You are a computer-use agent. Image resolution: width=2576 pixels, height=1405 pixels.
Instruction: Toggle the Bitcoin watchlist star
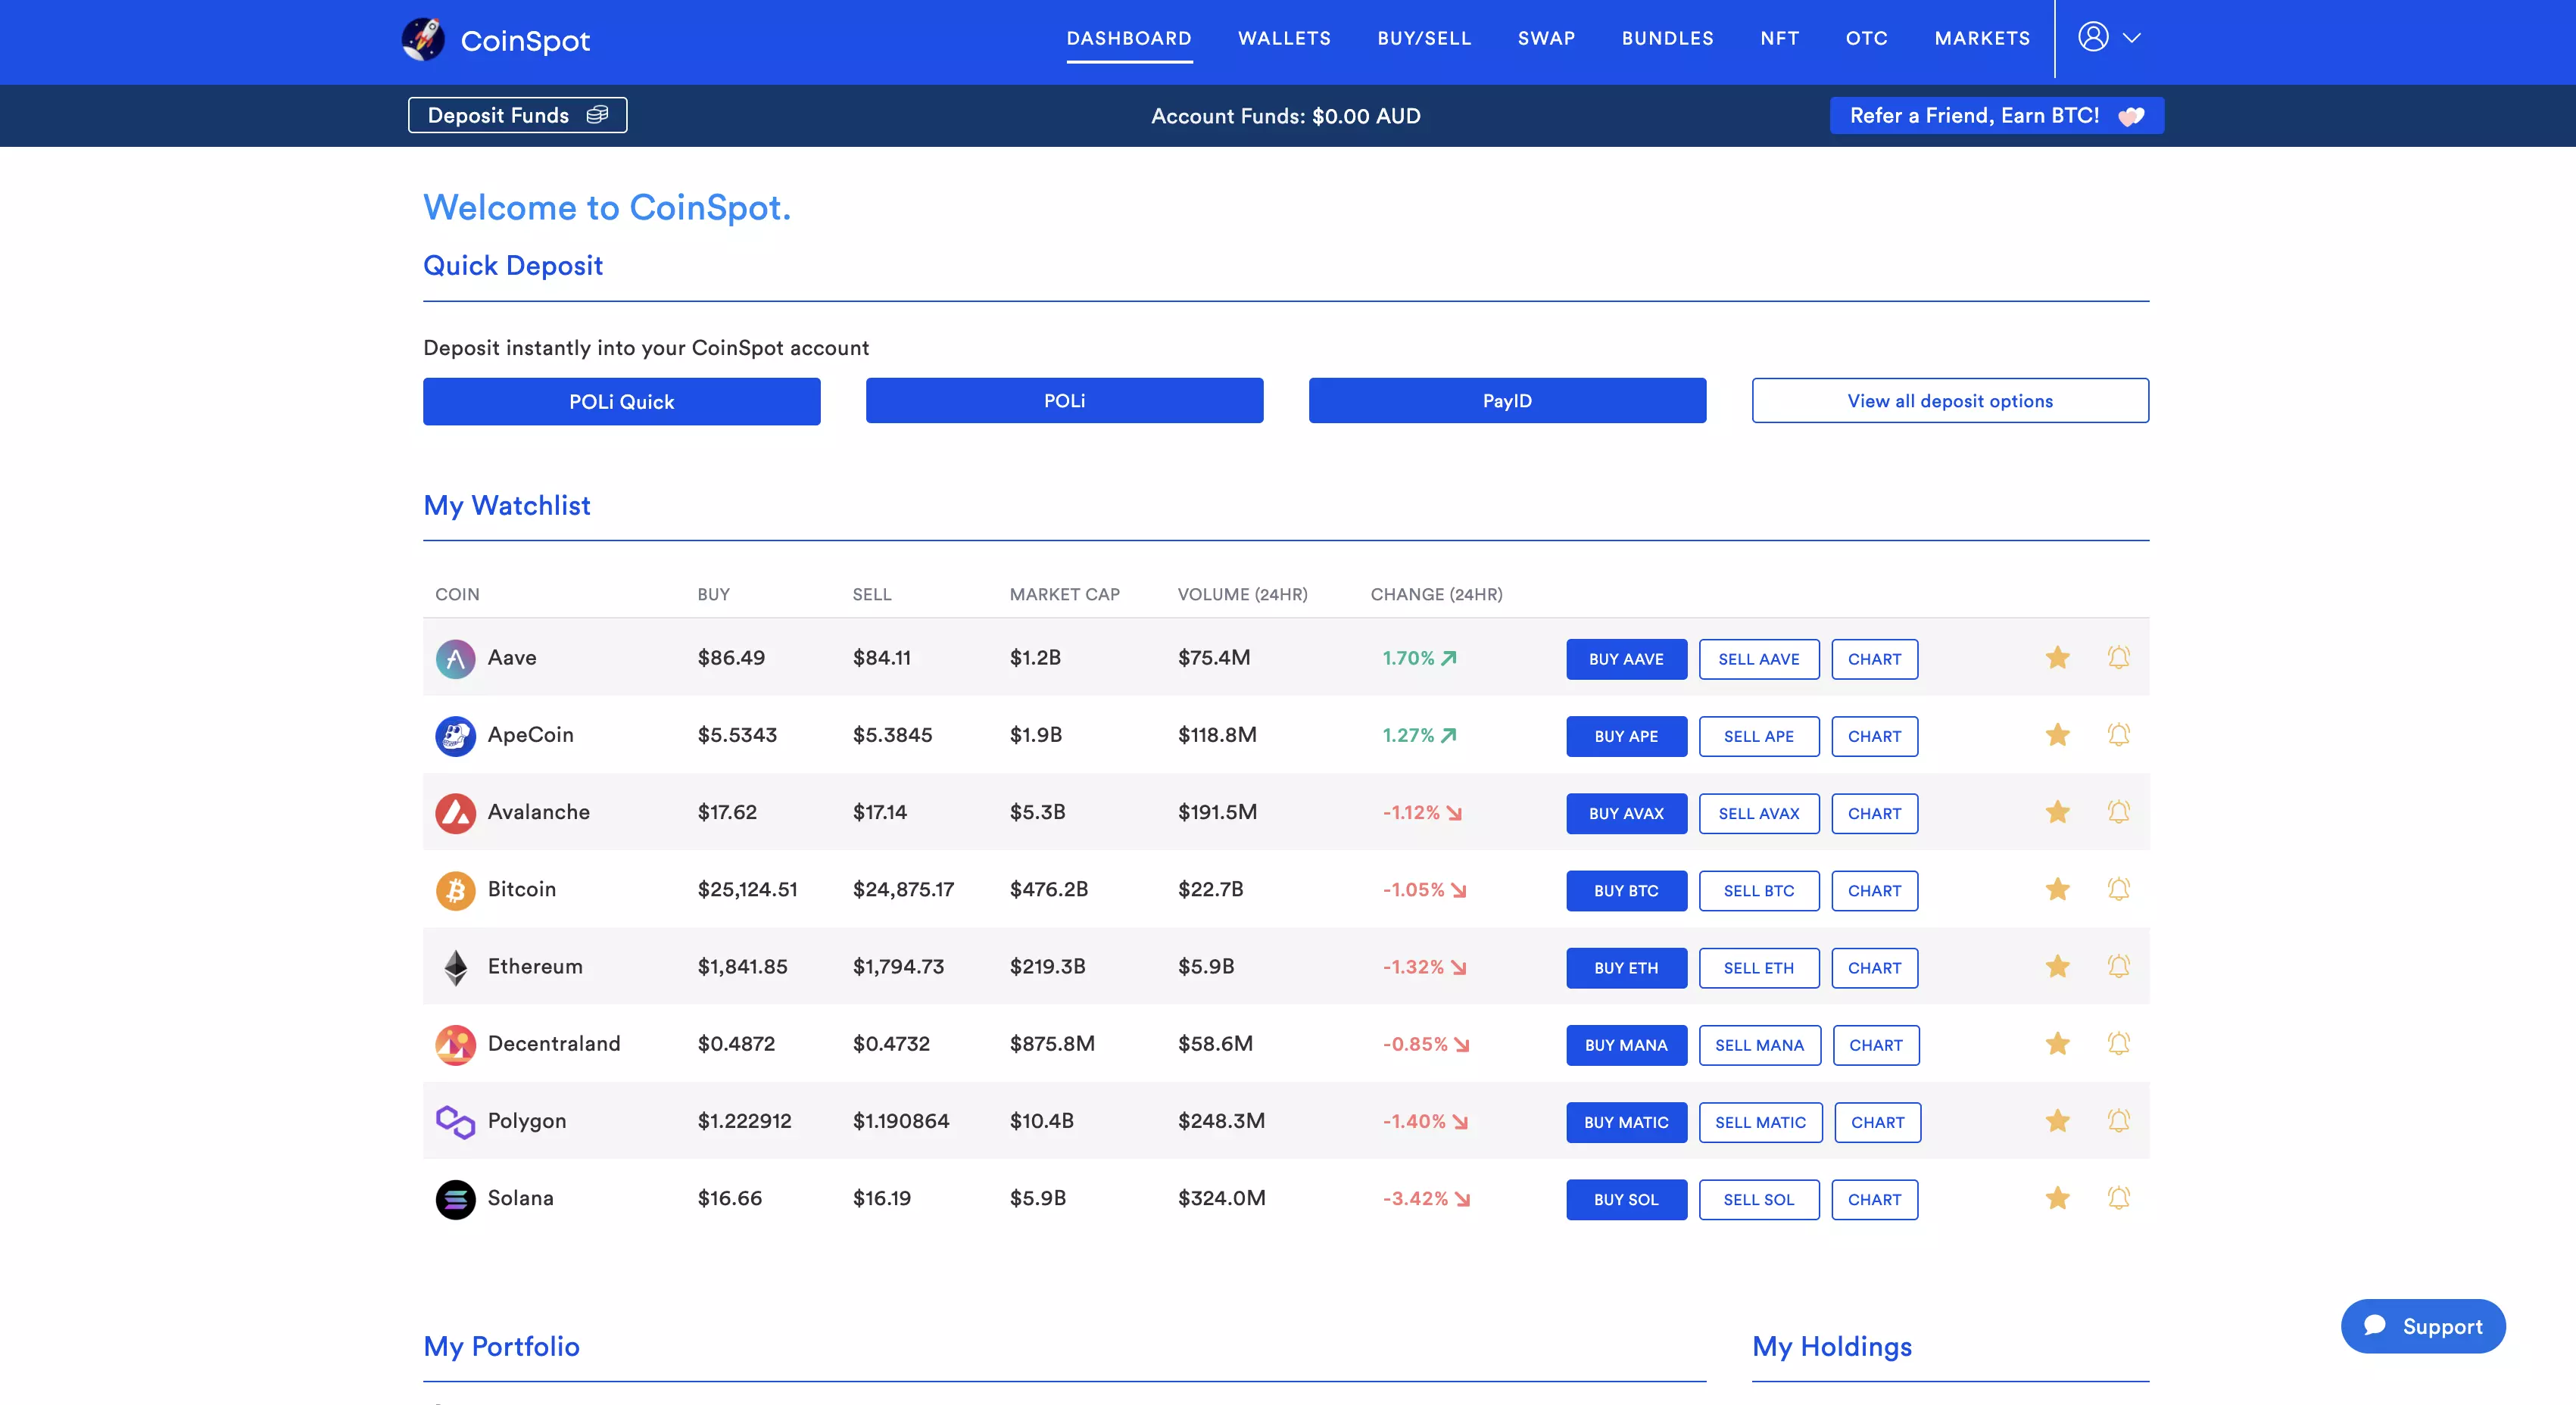[x=2057, y=889]
